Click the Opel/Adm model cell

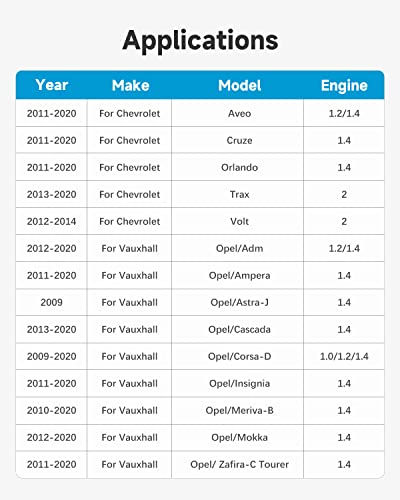[239, 248]
